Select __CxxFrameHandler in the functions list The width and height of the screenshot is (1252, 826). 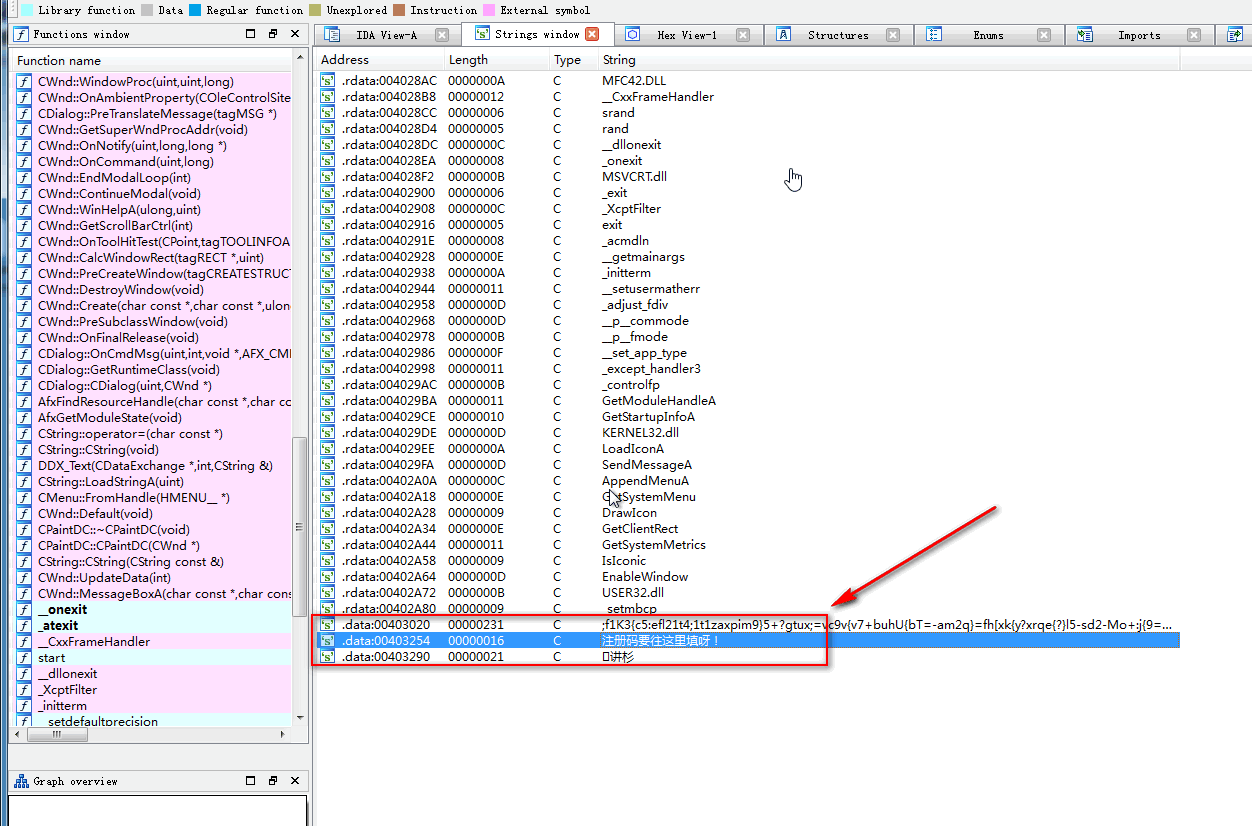[x=151, y=642]
